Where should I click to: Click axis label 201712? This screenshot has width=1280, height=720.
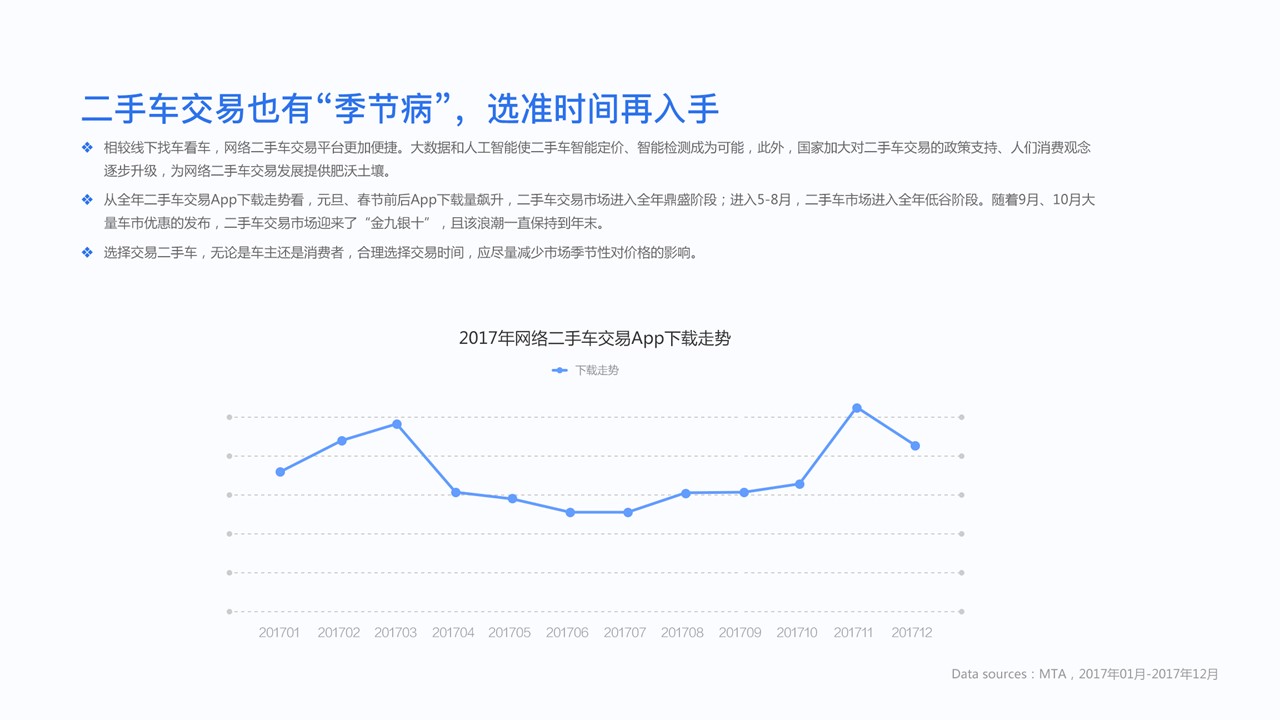click(x=912, y=633)
